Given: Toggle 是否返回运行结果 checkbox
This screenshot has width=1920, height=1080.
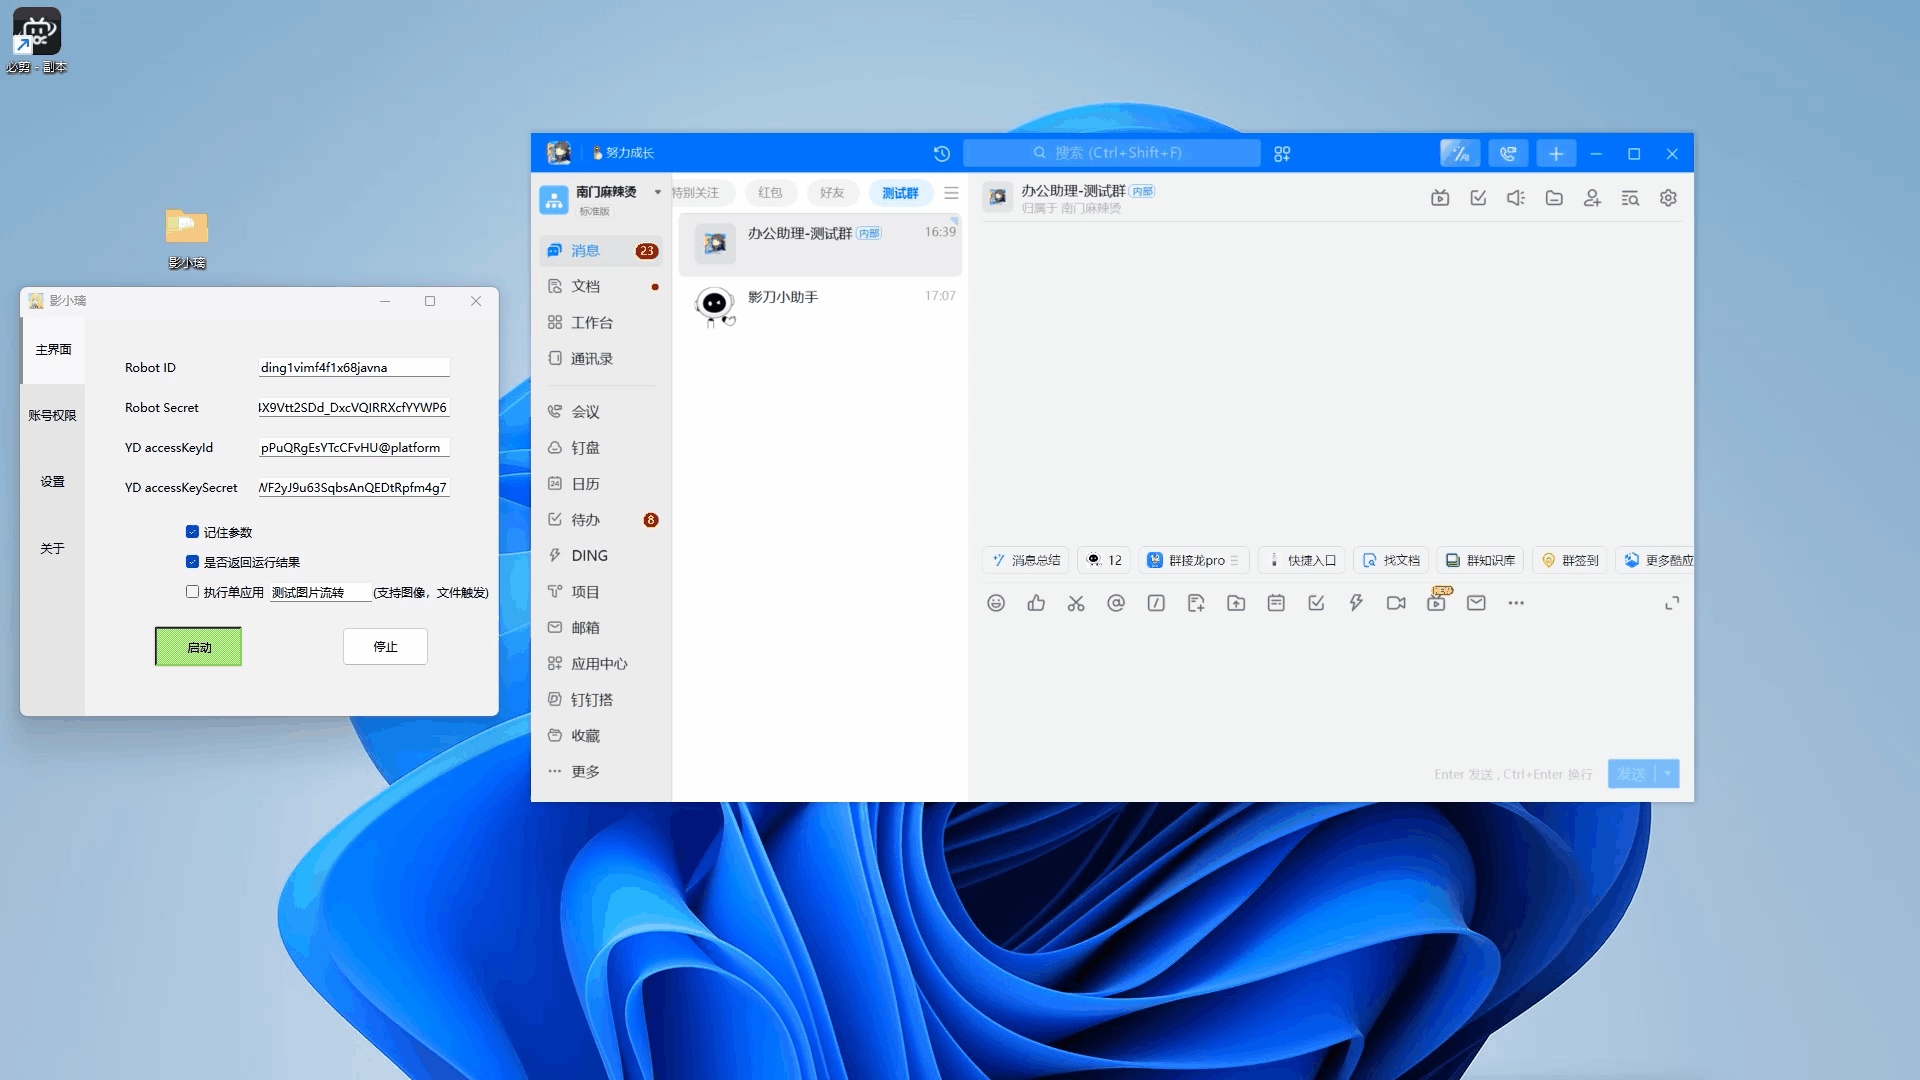Looking at the screenshot, I should [x=192, y=562].
